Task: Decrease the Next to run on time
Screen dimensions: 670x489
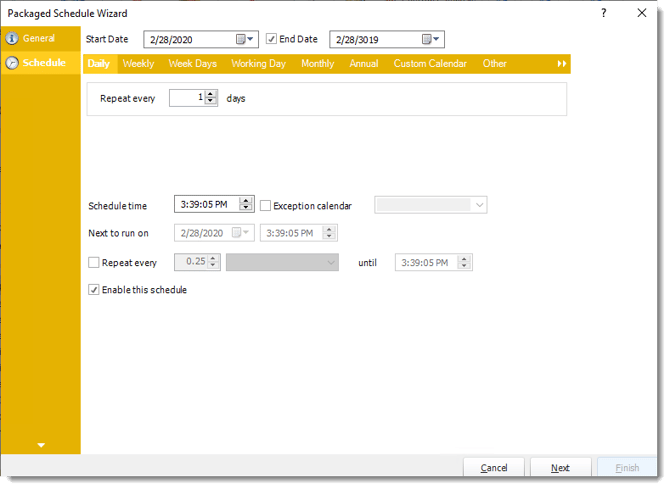Action: click(329, 236)
